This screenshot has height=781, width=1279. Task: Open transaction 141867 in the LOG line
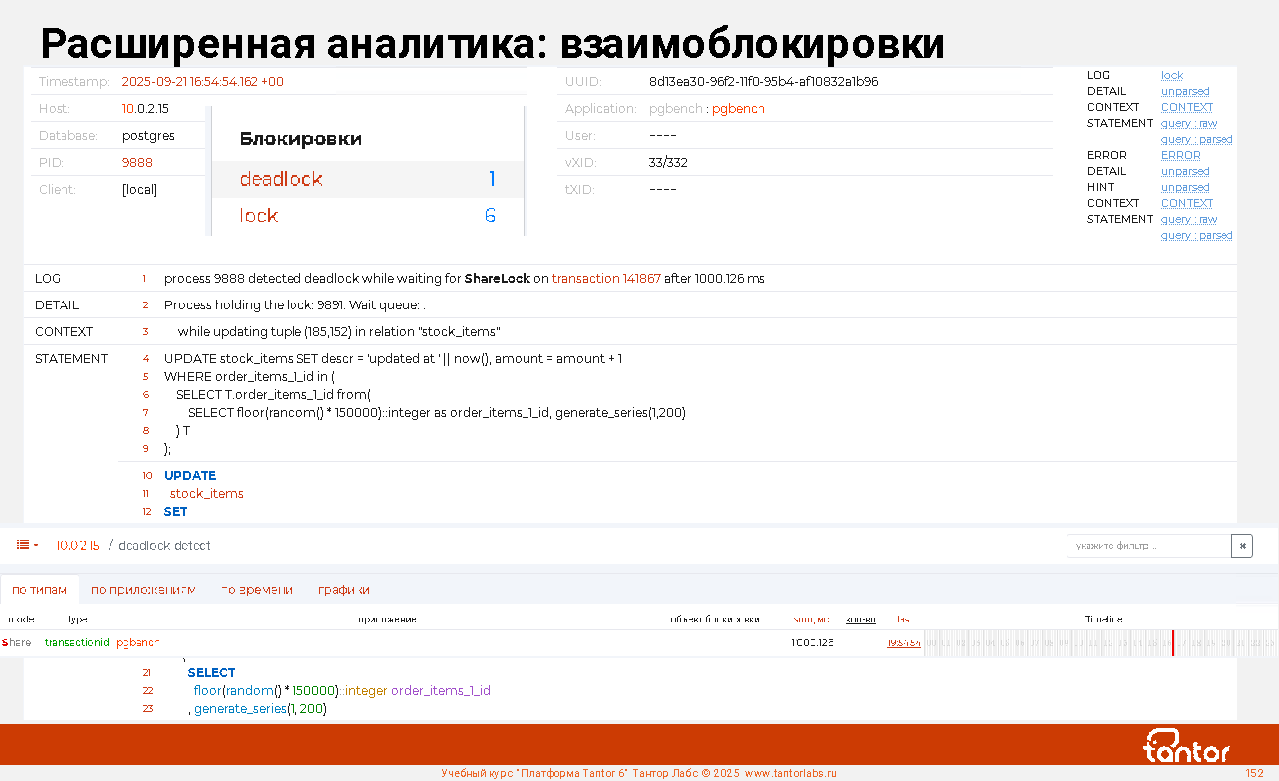pyautogui.click(x=606, y=279)
